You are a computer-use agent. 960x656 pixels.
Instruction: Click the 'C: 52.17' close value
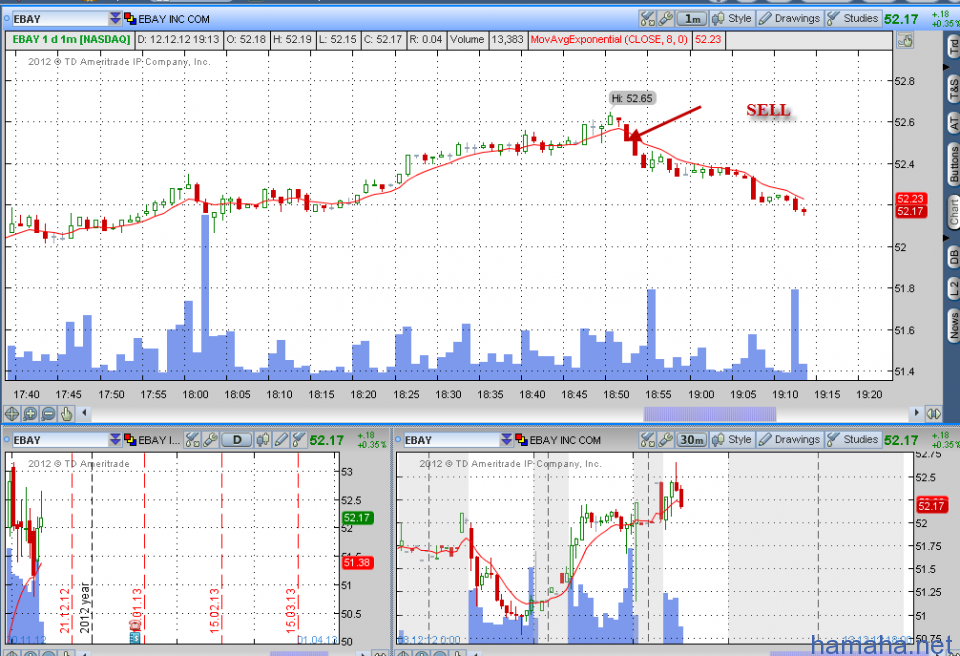click(x=383, y=40)
